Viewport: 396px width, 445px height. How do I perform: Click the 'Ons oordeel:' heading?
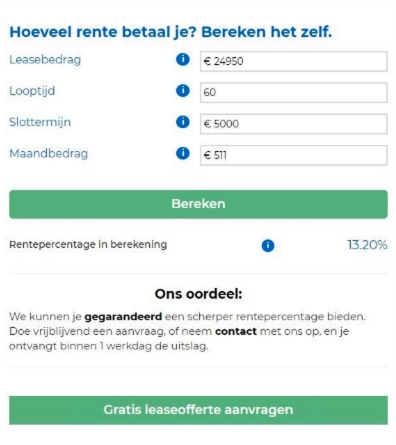tap(198, 294)
